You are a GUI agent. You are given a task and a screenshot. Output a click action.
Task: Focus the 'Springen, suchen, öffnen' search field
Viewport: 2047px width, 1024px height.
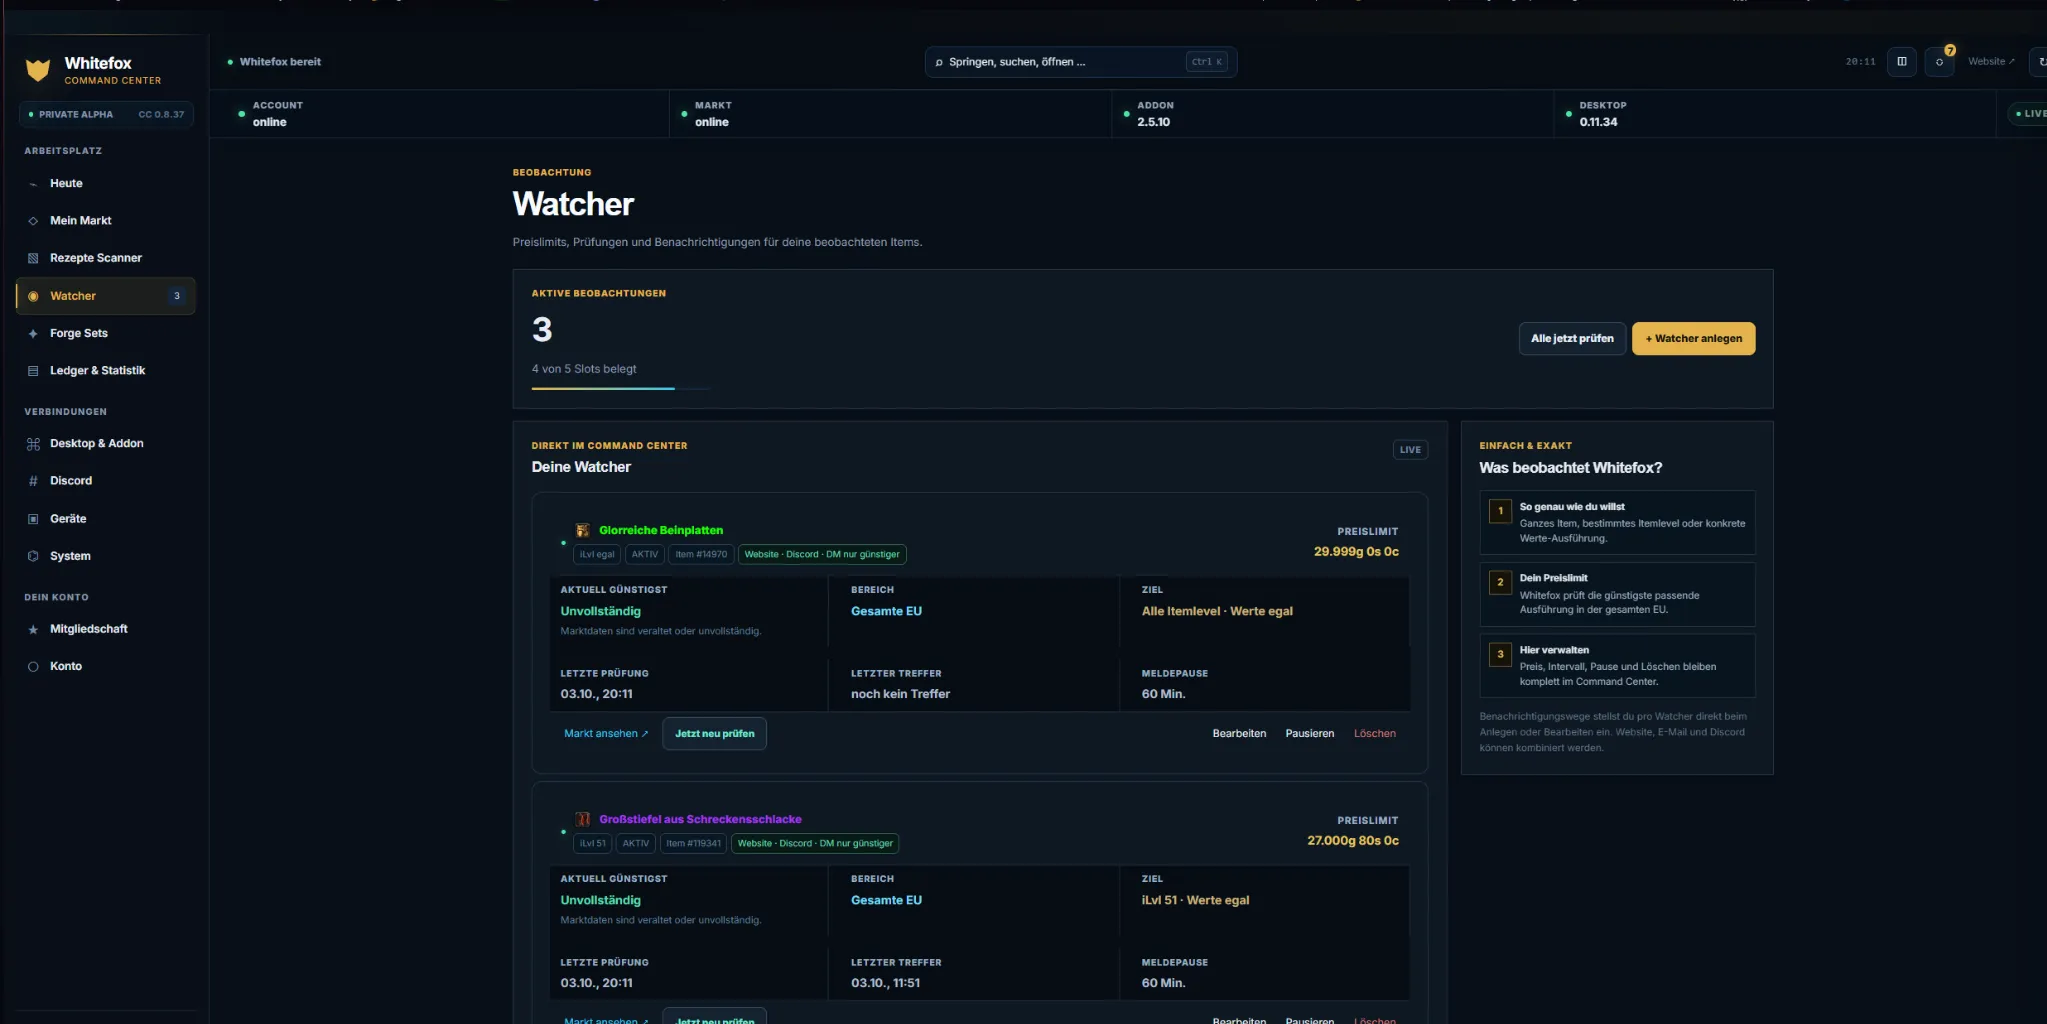1080,62
